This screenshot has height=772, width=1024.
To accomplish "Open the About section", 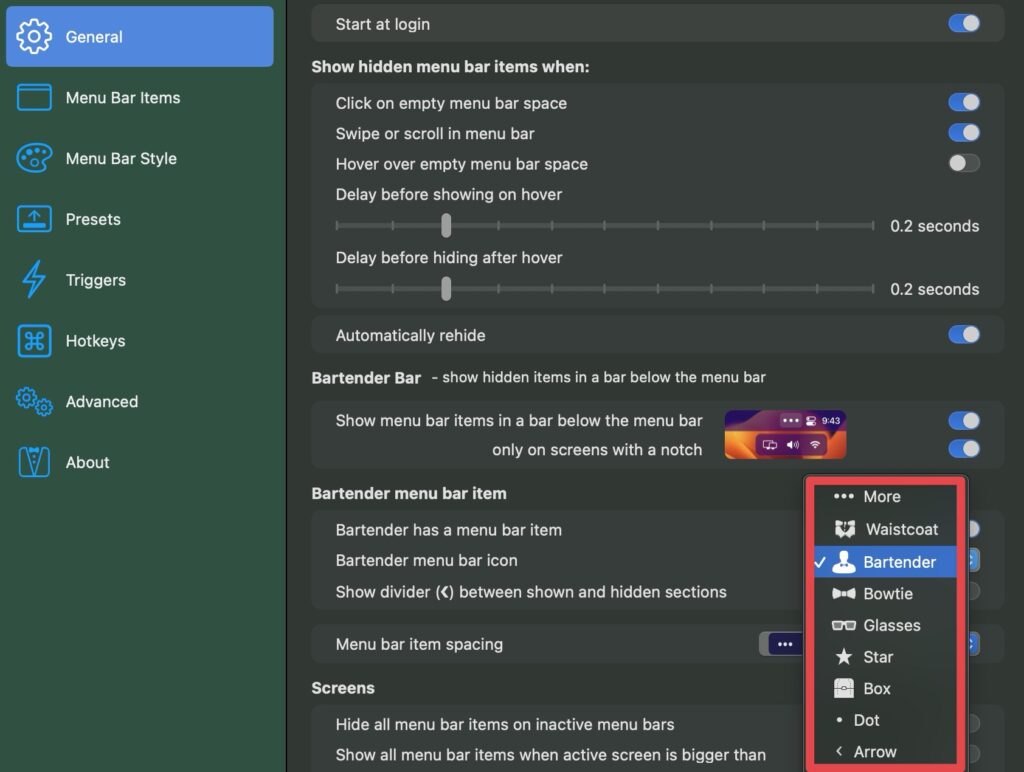I will [x=140, y=462].
